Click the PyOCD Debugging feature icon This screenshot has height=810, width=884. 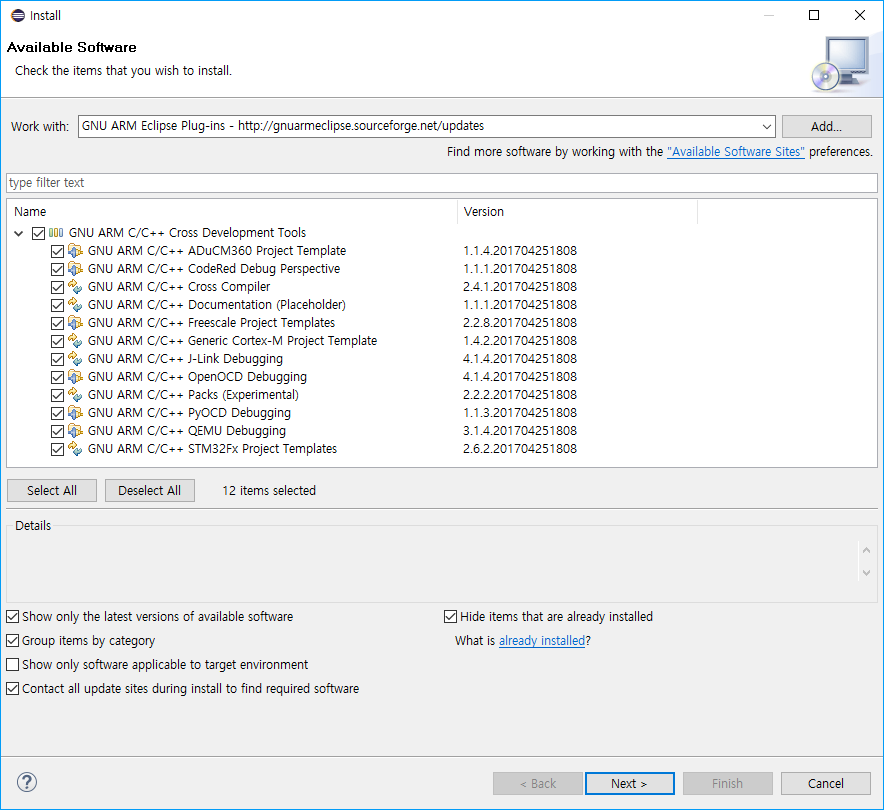point(75,412)
